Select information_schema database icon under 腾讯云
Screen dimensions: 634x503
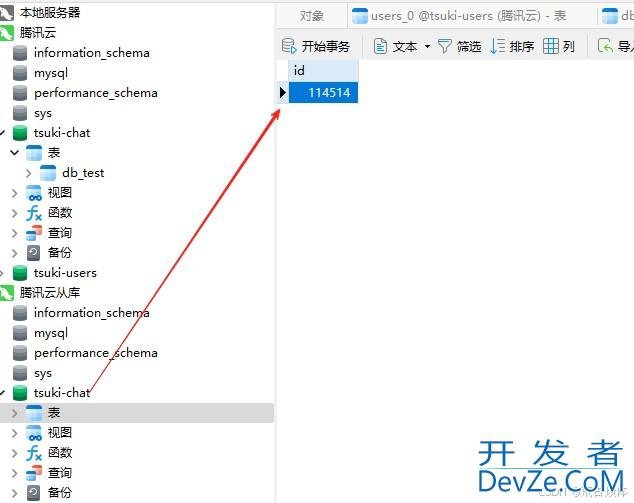[x=20, y=53]
